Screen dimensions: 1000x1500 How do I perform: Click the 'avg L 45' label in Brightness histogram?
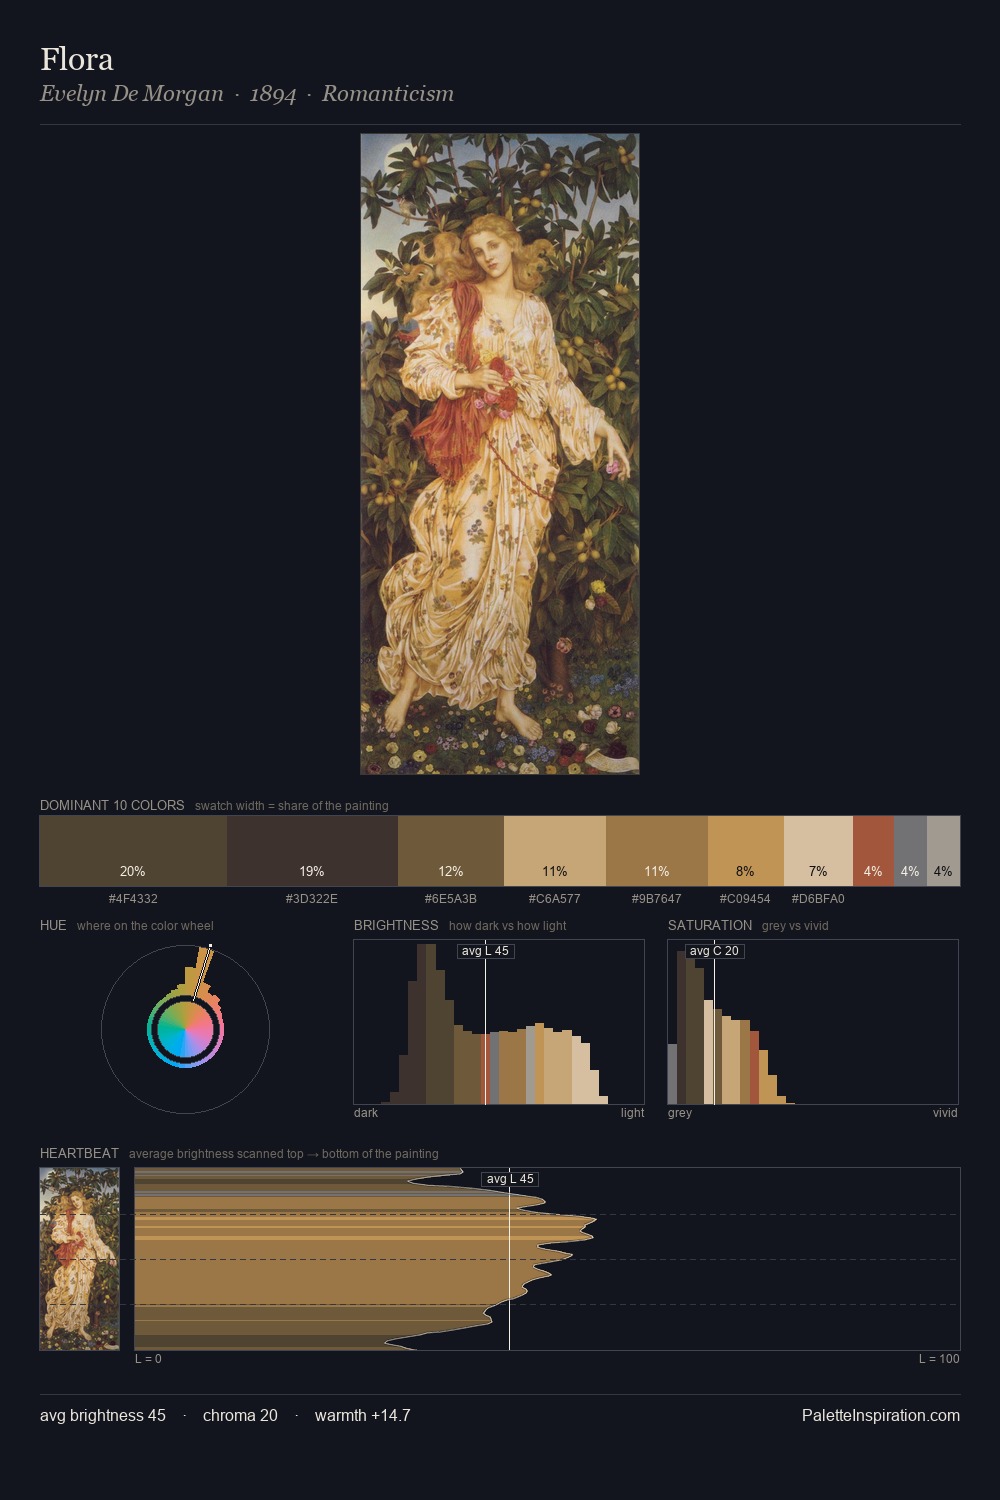point(485,951)
